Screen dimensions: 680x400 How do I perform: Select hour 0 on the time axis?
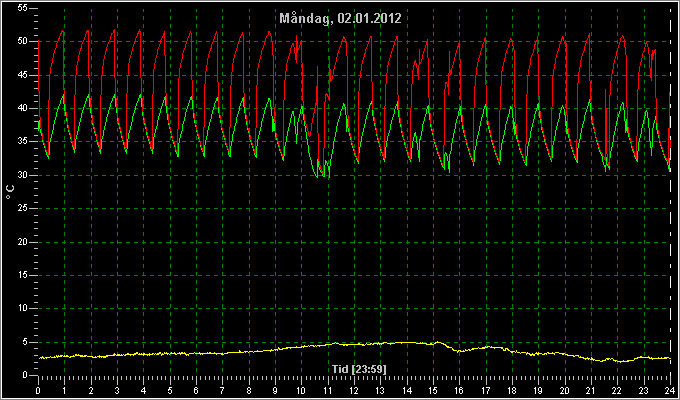(x=38, y=390)
